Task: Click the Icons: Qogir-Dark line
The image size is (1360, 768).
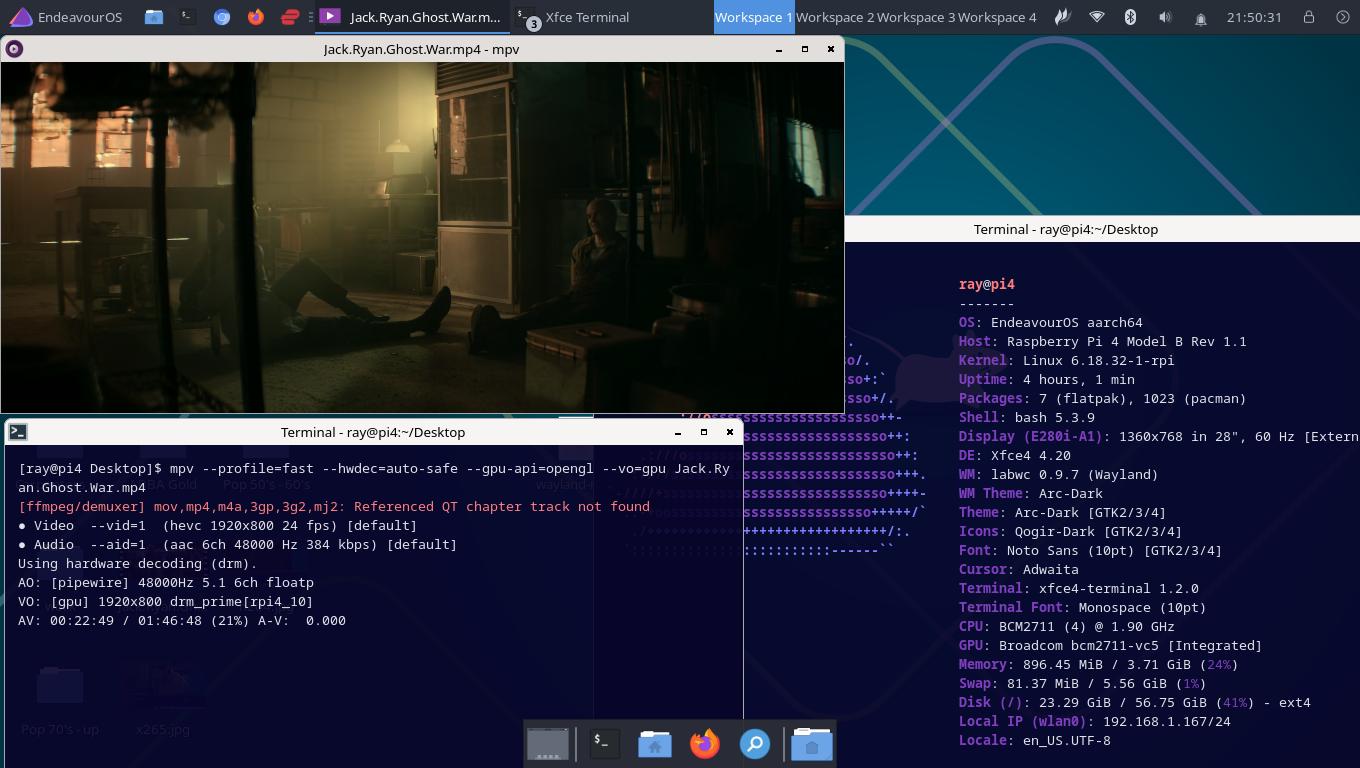Action: (1070, 531)
